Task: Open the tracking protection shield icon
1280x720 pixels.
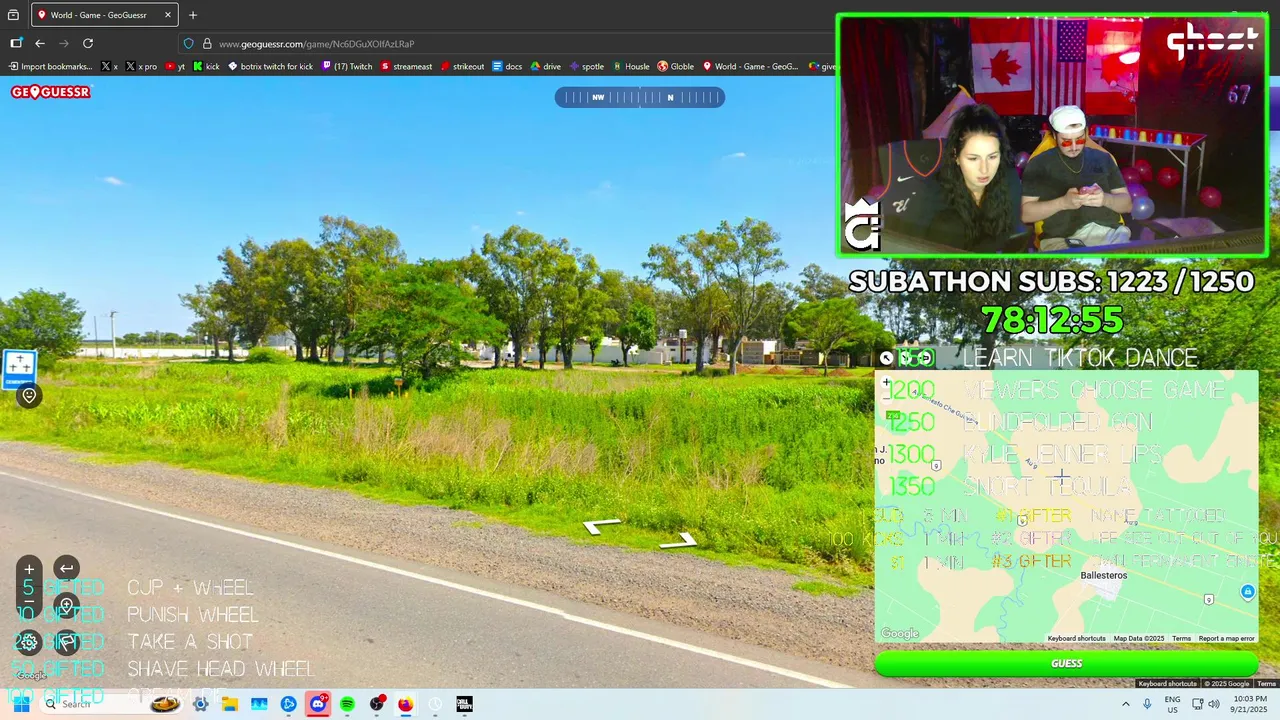Action: pos(188,44)
